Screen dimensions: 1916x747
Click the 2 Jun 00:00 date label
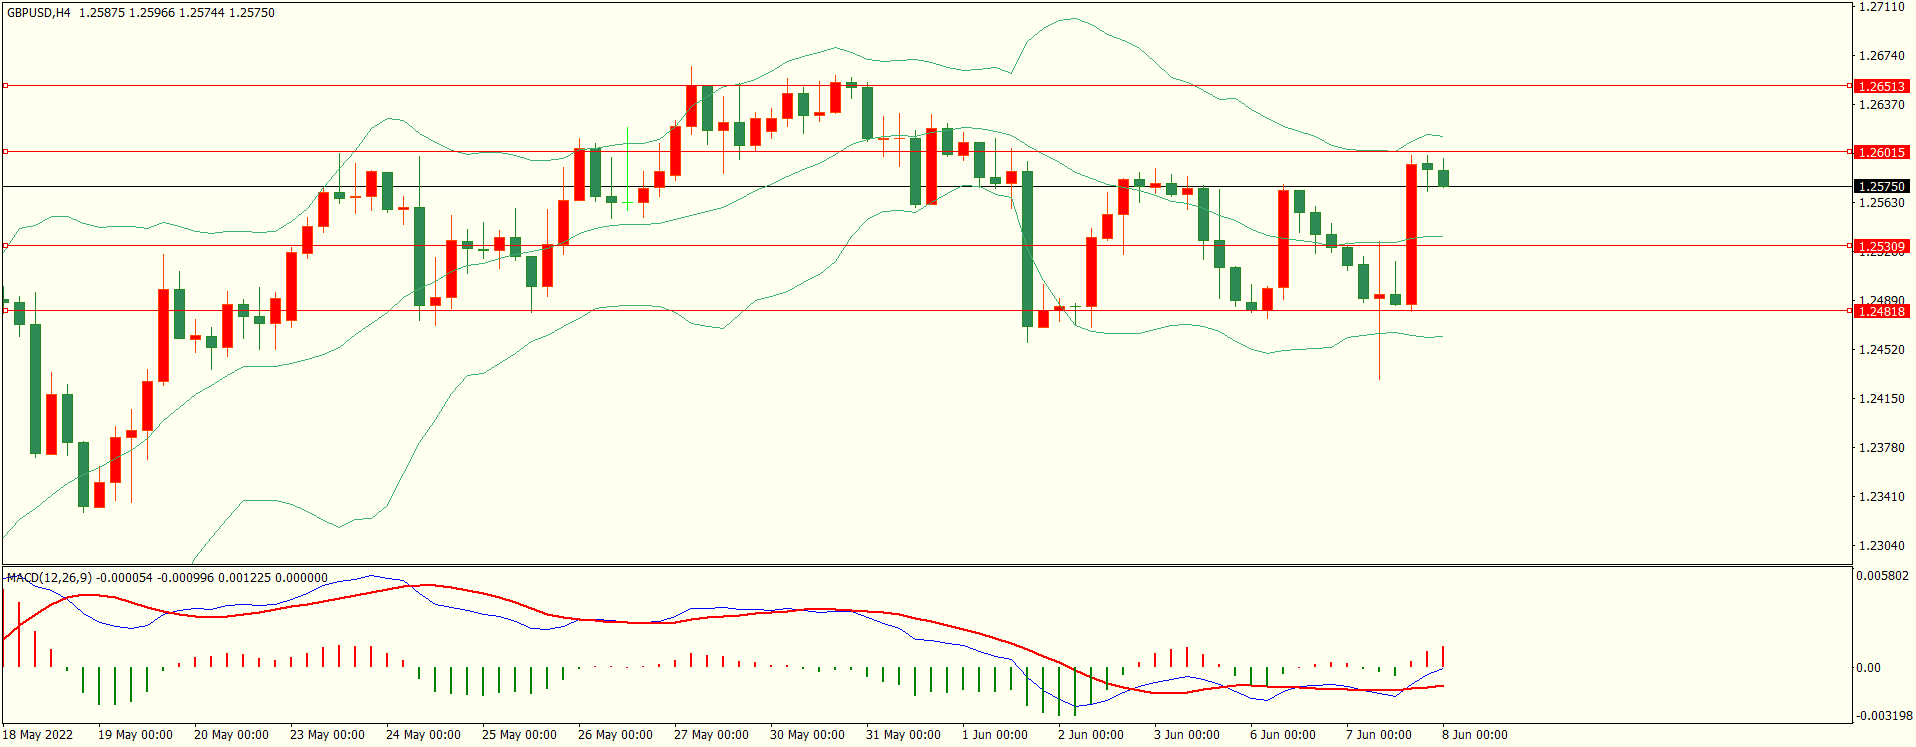tap(1091, 735)
